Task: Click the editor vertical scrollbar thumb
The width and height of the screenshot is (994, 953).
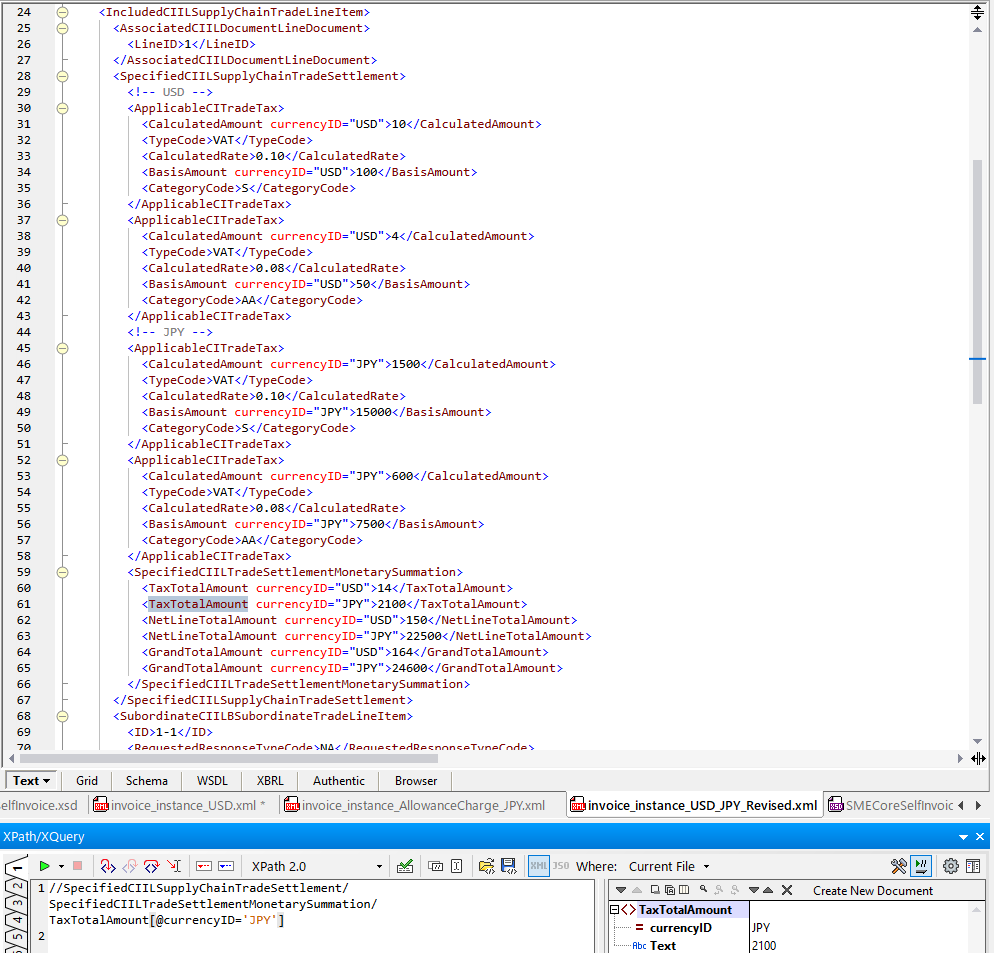Action: pos(978,282)
